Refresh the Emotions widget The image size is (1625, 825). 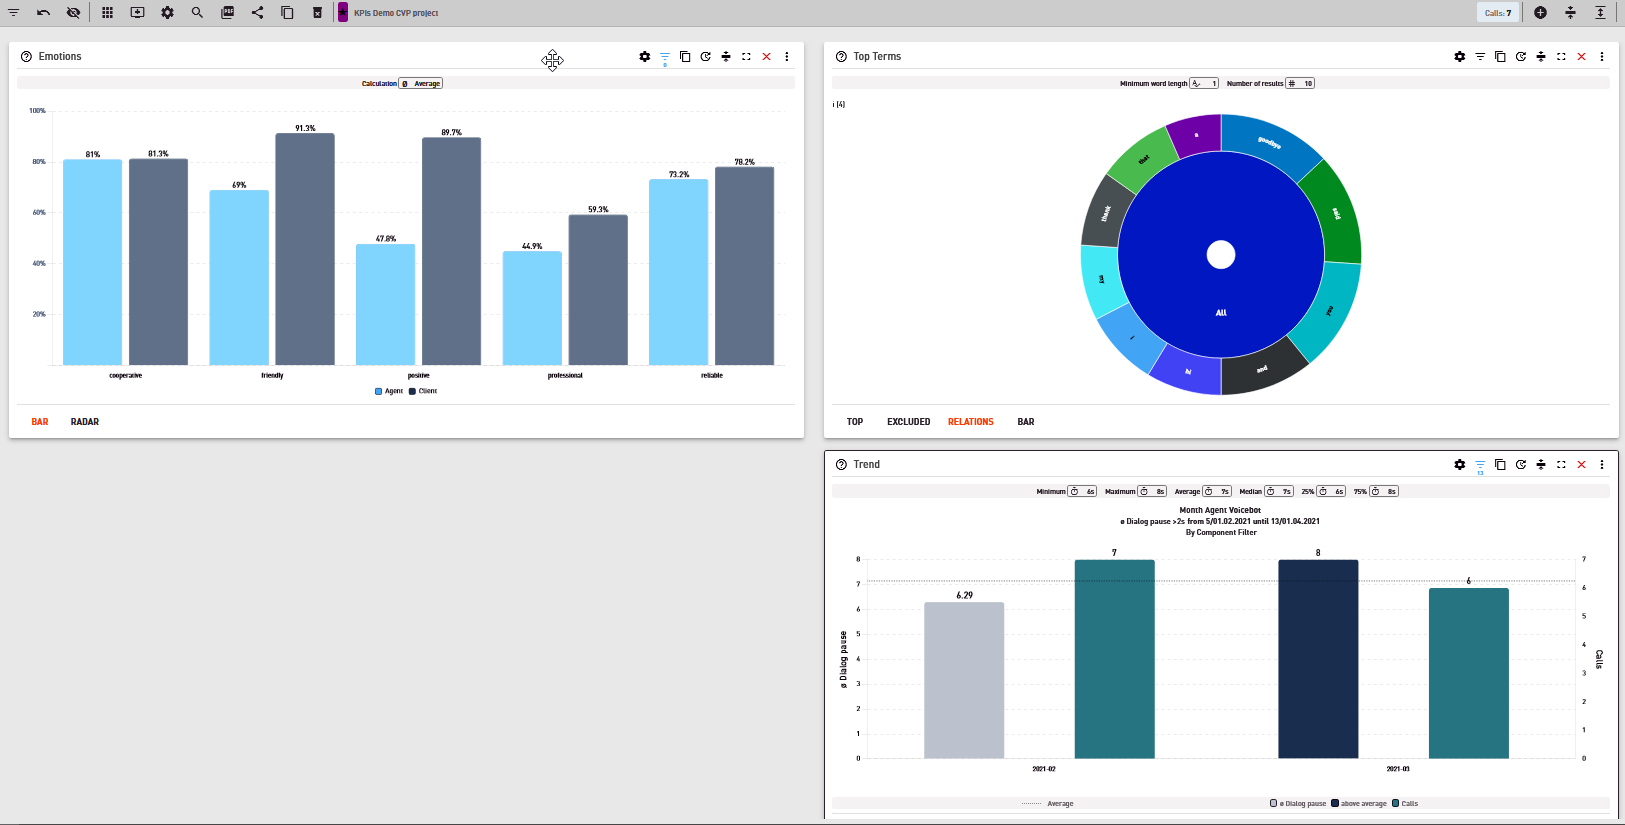(705, 57)
